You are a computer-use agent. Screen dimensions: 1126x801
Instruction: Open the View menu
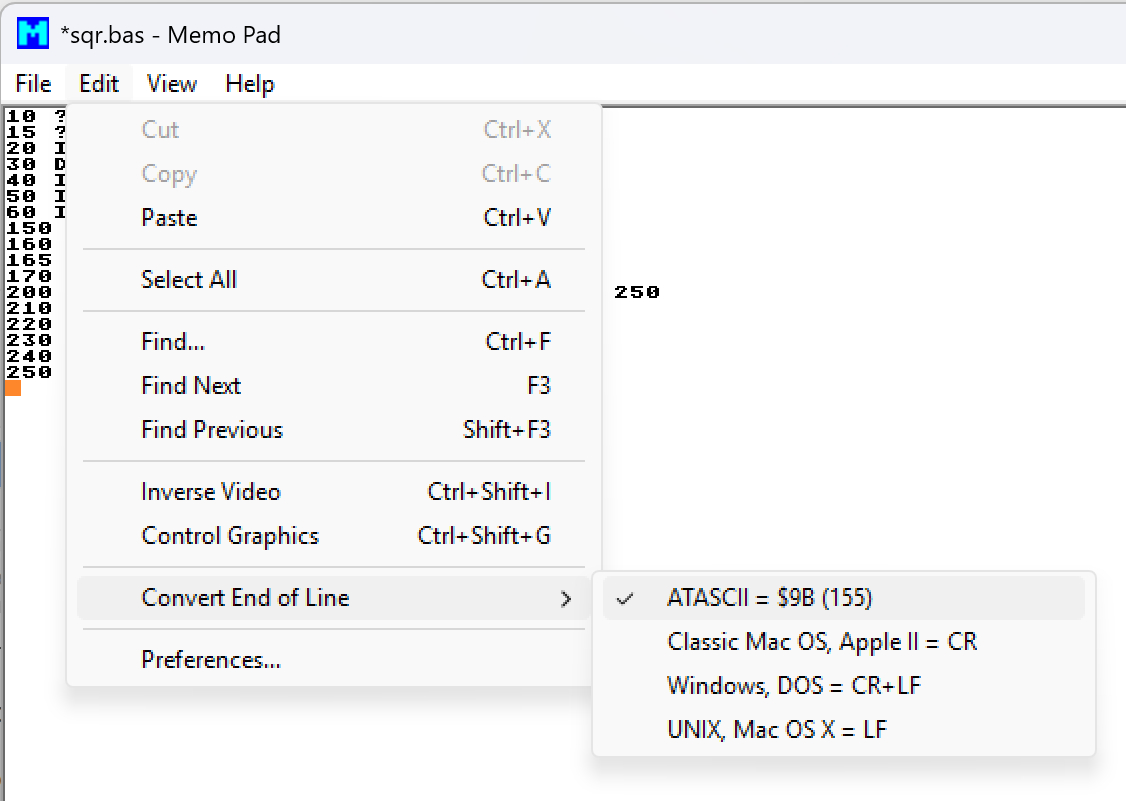tap(172, 84)
